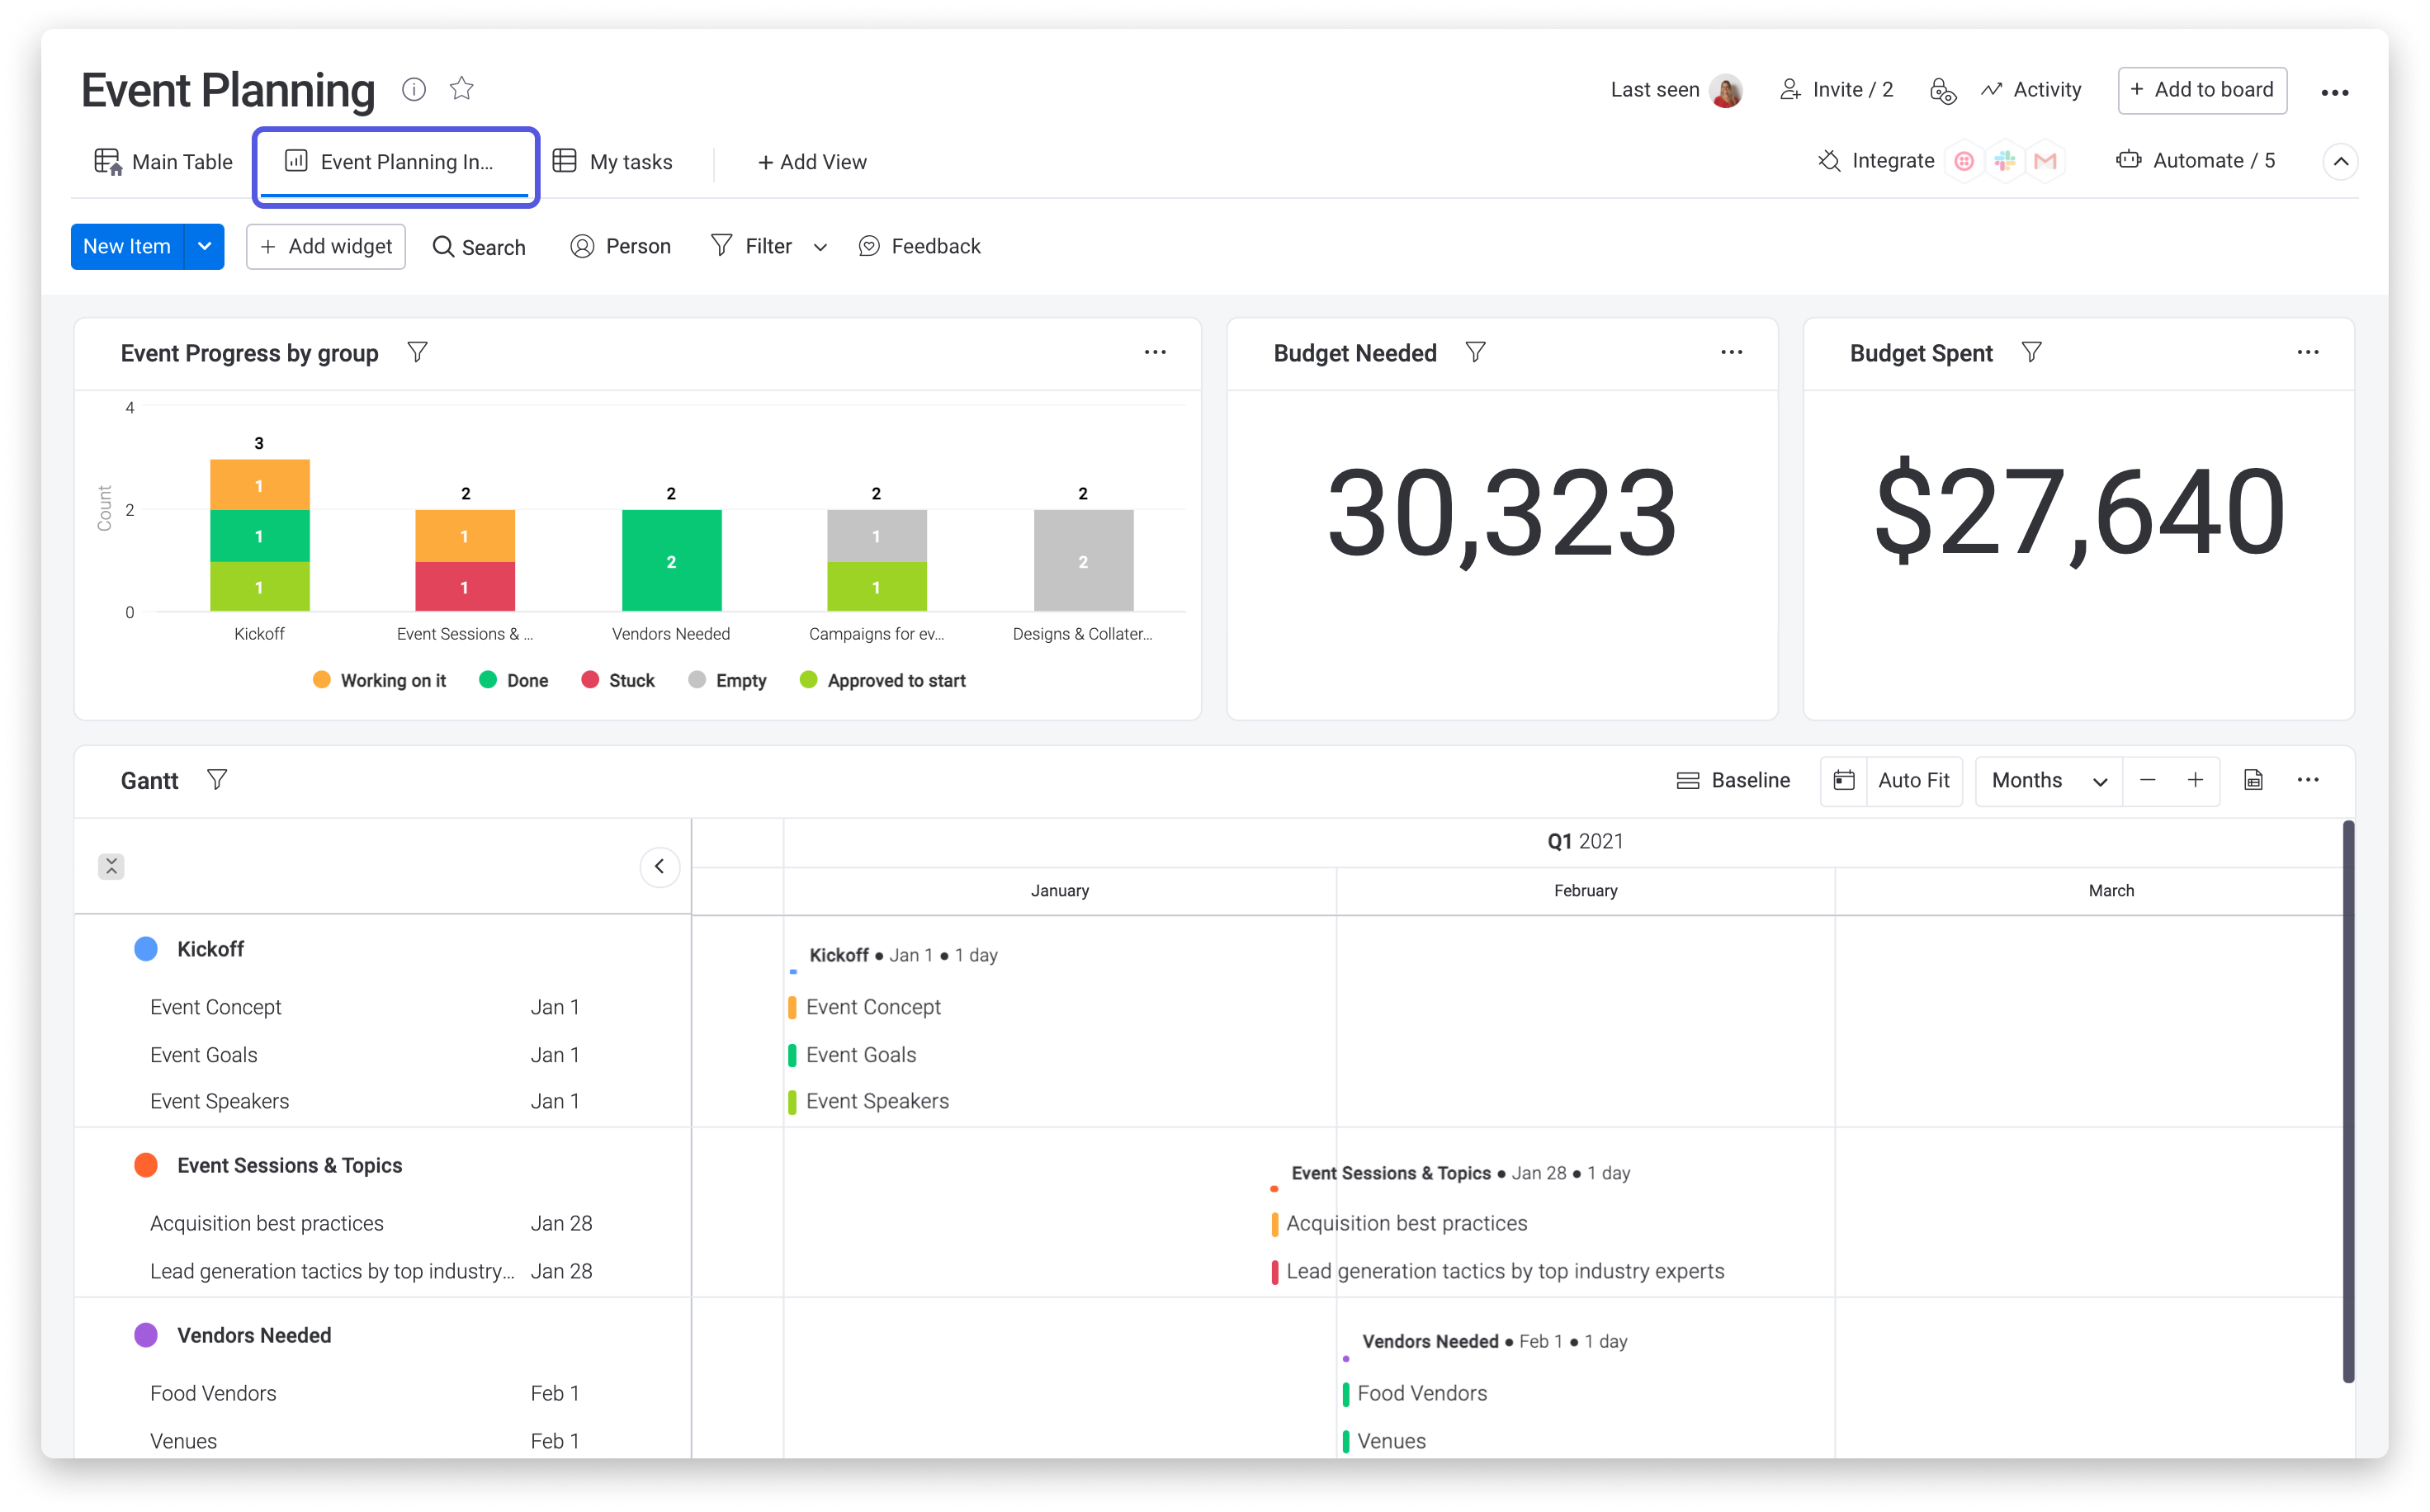The width and height of the screenshot is (2430, 1512).
Task: Open Automate / 5 automations
Action: point(2195,161)
